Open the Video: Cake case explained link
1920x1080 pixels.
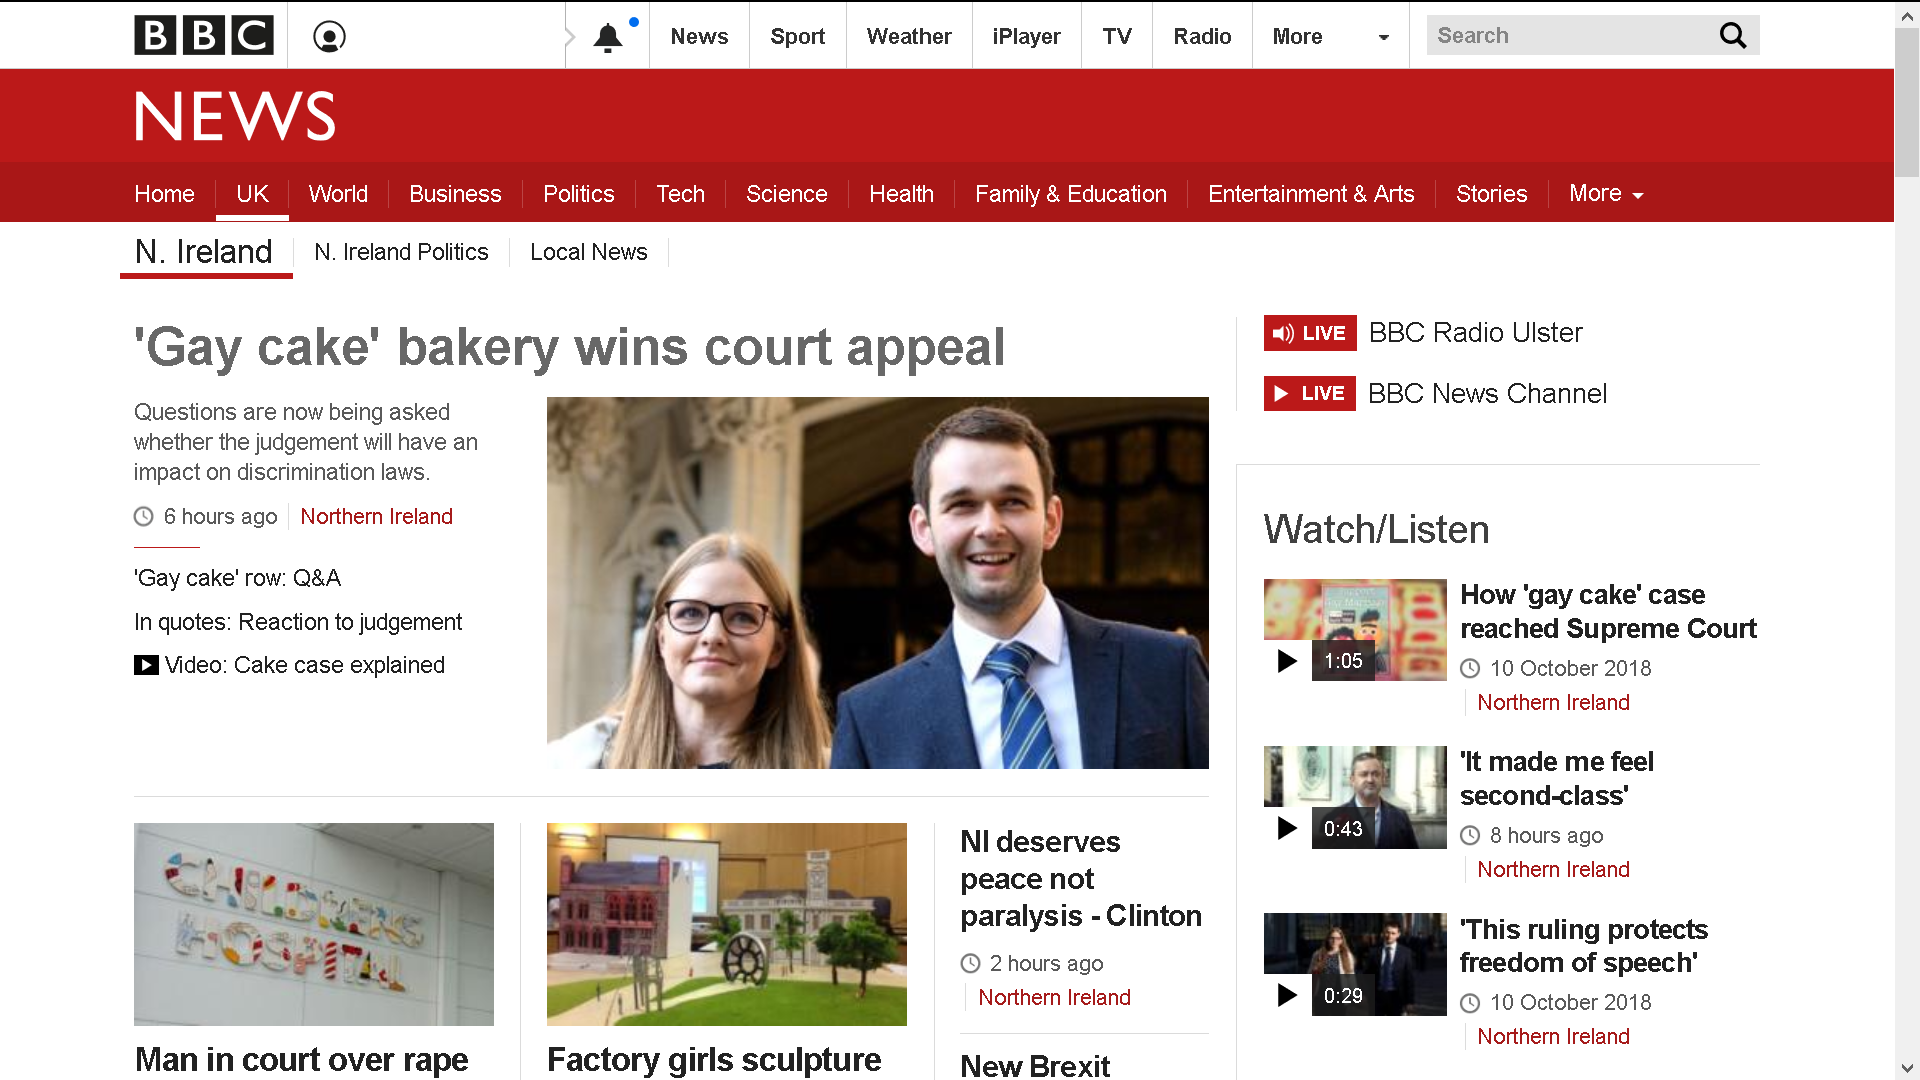coord(290,665)
